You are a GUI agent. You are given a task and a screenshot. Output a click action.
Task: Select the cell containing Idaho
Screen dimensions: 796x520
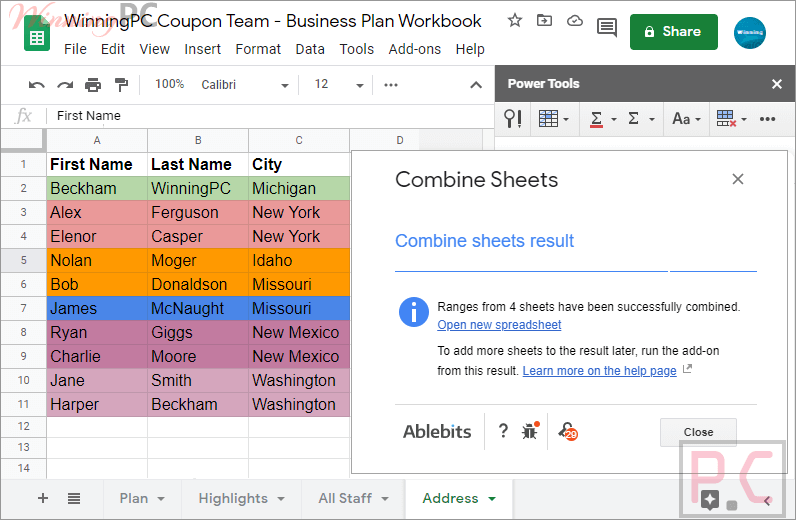299,261
